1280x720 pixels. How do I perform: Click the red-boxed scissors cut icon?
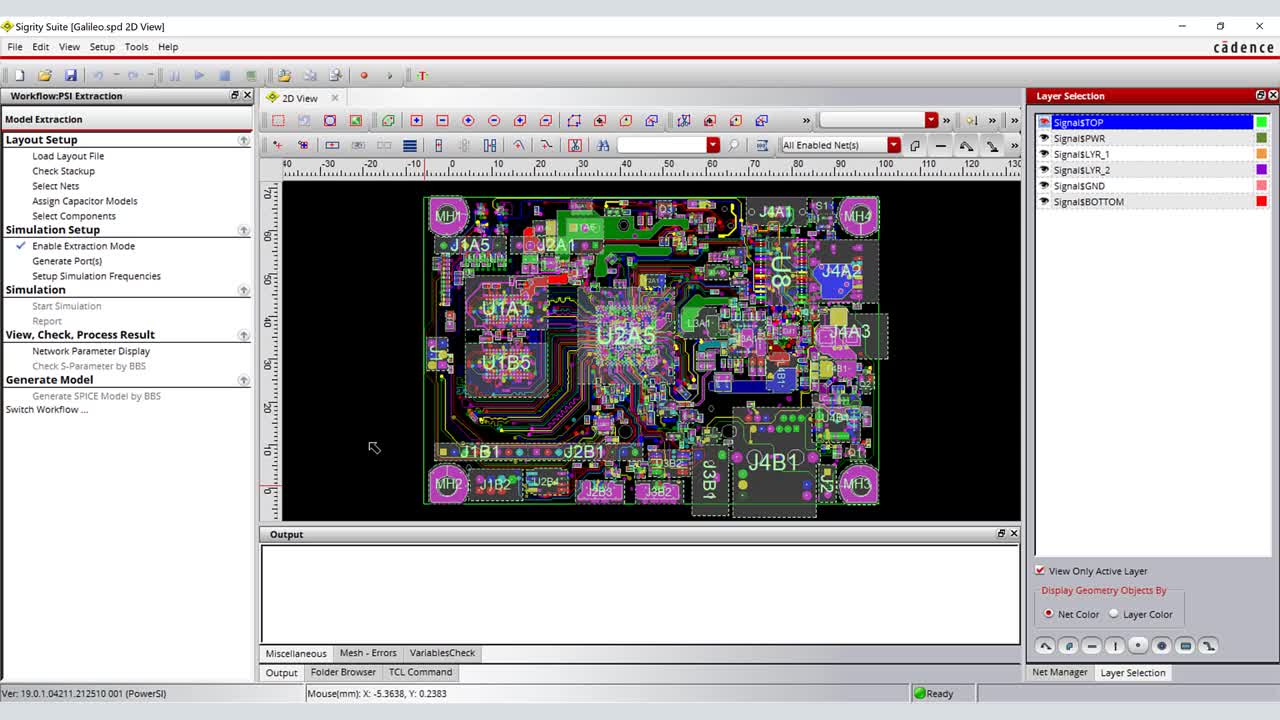click(575, 145)
